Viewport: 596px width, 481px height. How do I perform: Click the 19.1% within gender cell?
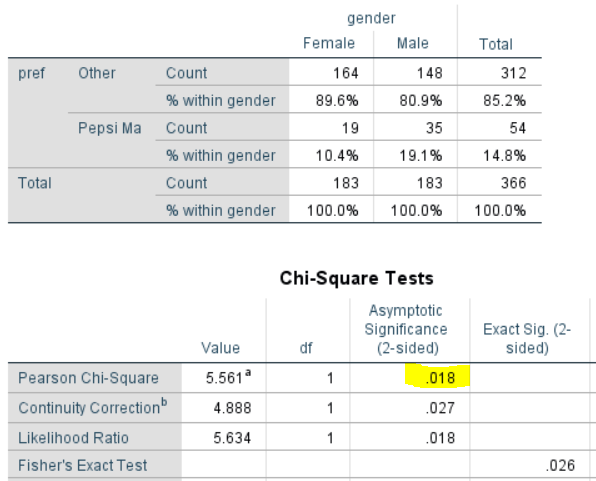421,156
